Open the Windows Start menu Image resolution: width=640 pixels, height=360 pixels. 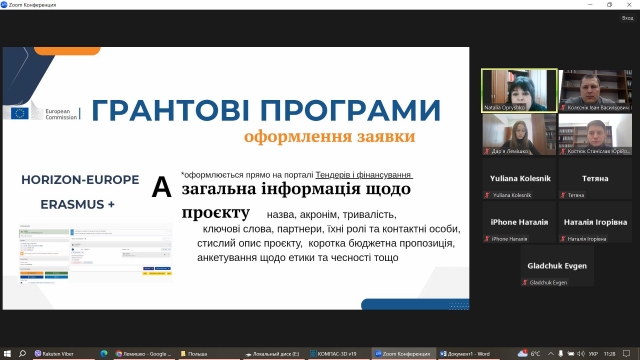click(7, 353)
